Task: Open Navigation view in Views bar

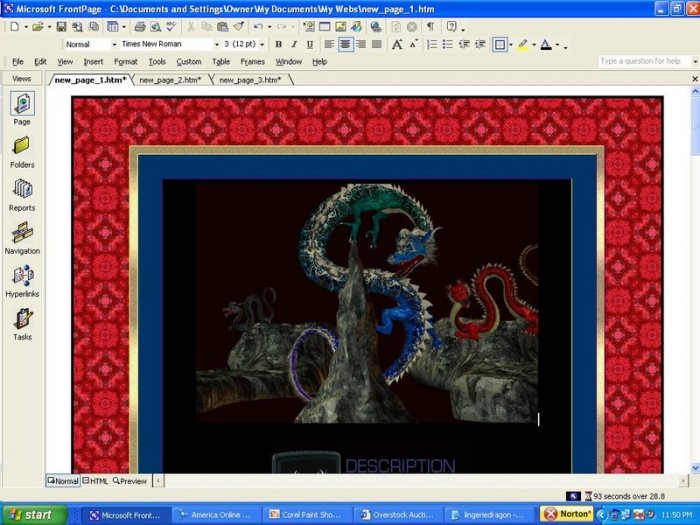Action: click(x=22, y=238)
